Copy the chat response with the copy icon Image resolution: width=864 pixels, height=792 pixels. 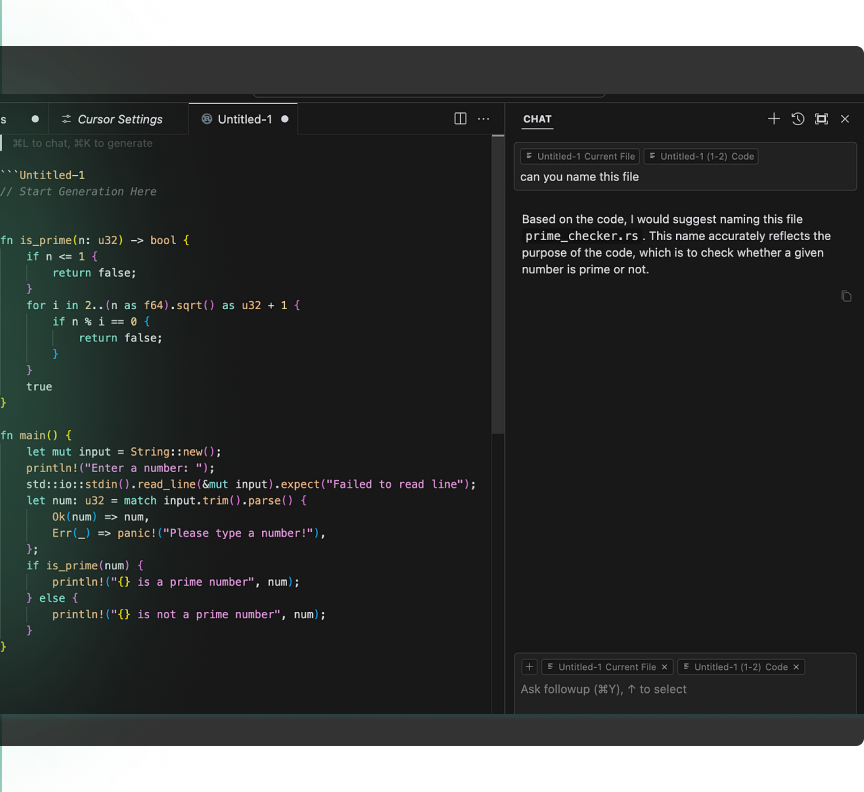(x=846, y=297)
